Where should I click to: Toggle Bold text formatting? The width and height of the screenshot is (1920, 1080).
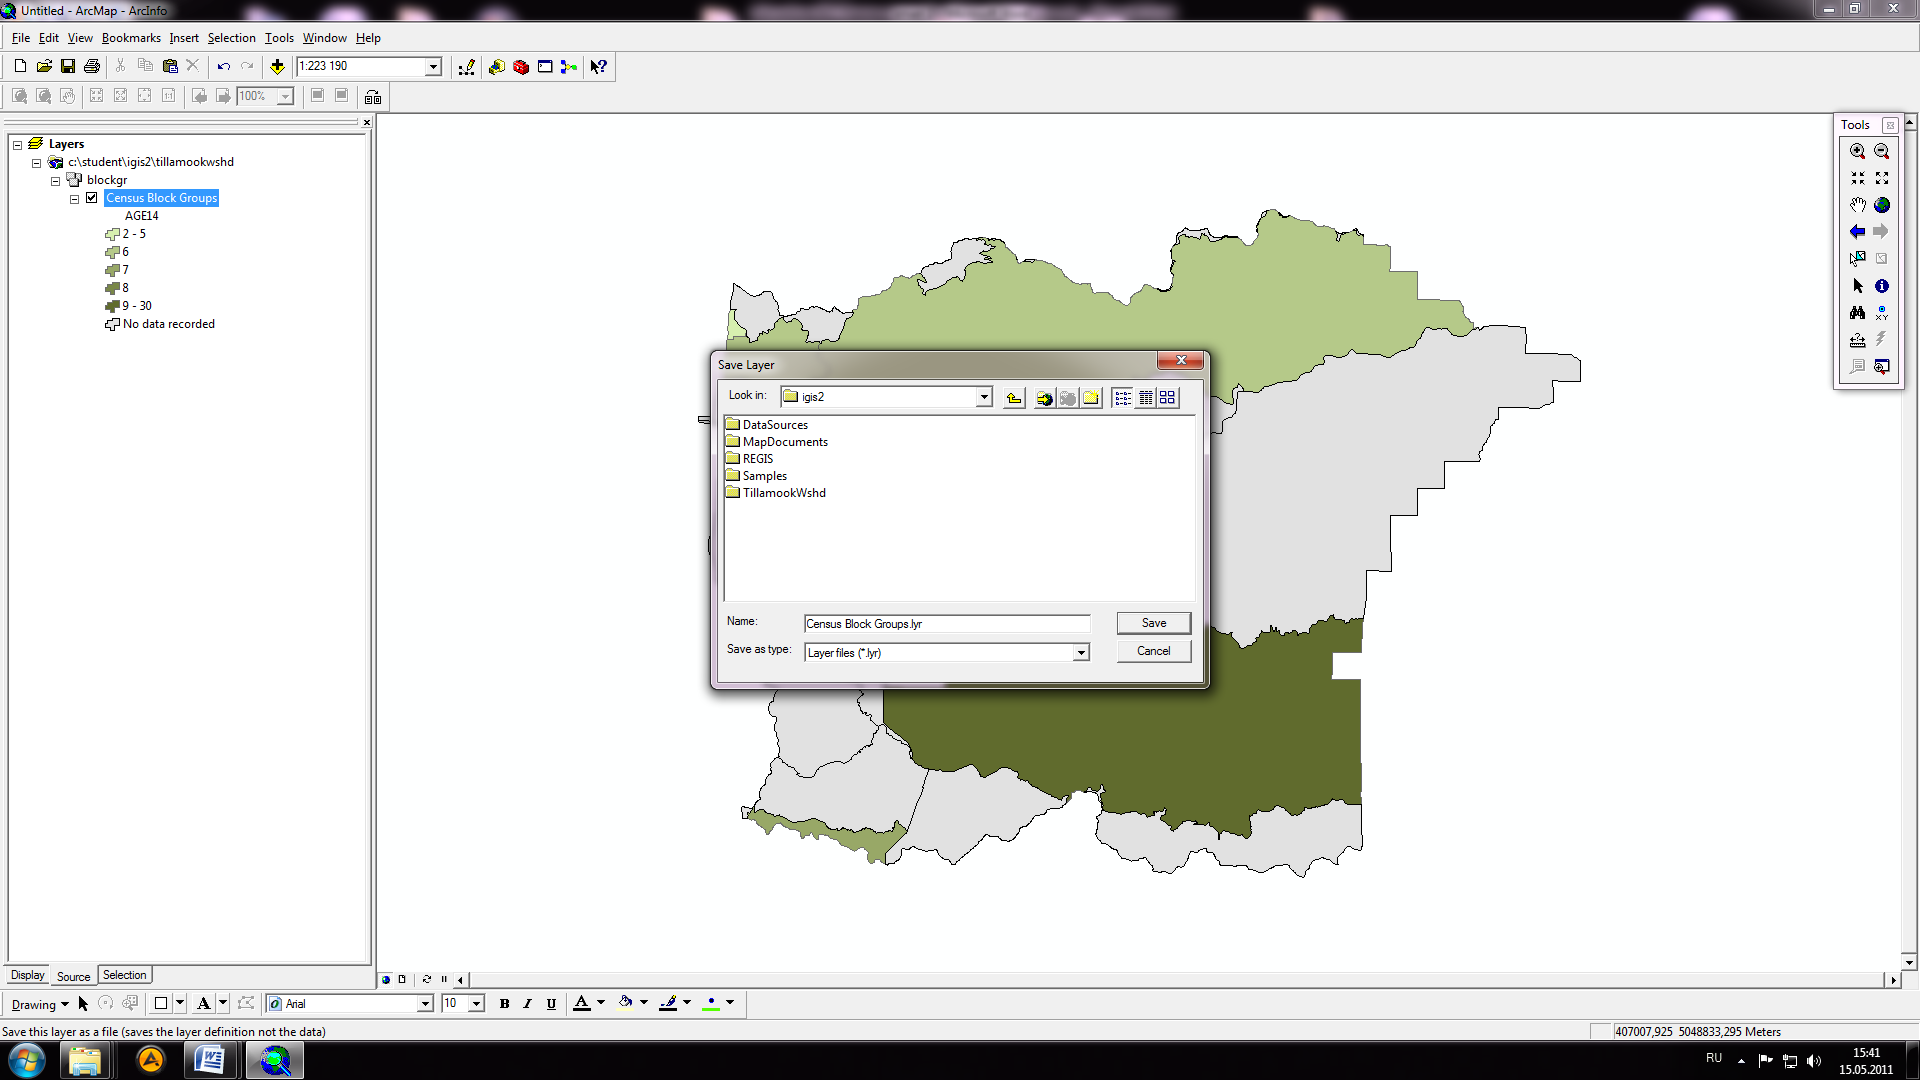(x=504, y=1004)
